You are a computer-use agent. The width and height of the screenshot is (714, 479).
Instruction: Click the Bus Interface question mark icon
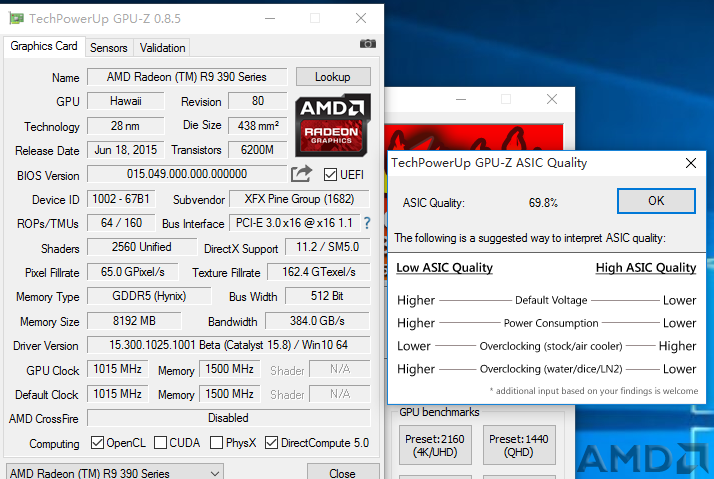367,223
